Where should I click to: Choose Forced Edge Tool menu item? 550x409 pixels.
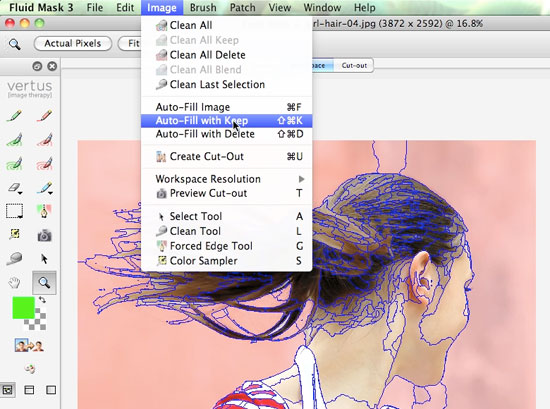(x=227, y=246)
